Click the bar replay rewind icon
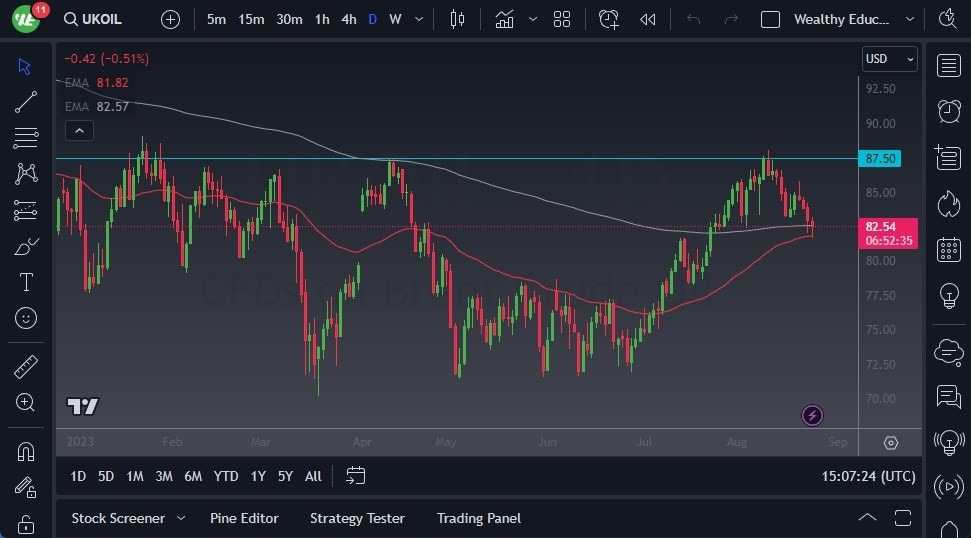Viewport: 971px width, 538px height. 648,19
